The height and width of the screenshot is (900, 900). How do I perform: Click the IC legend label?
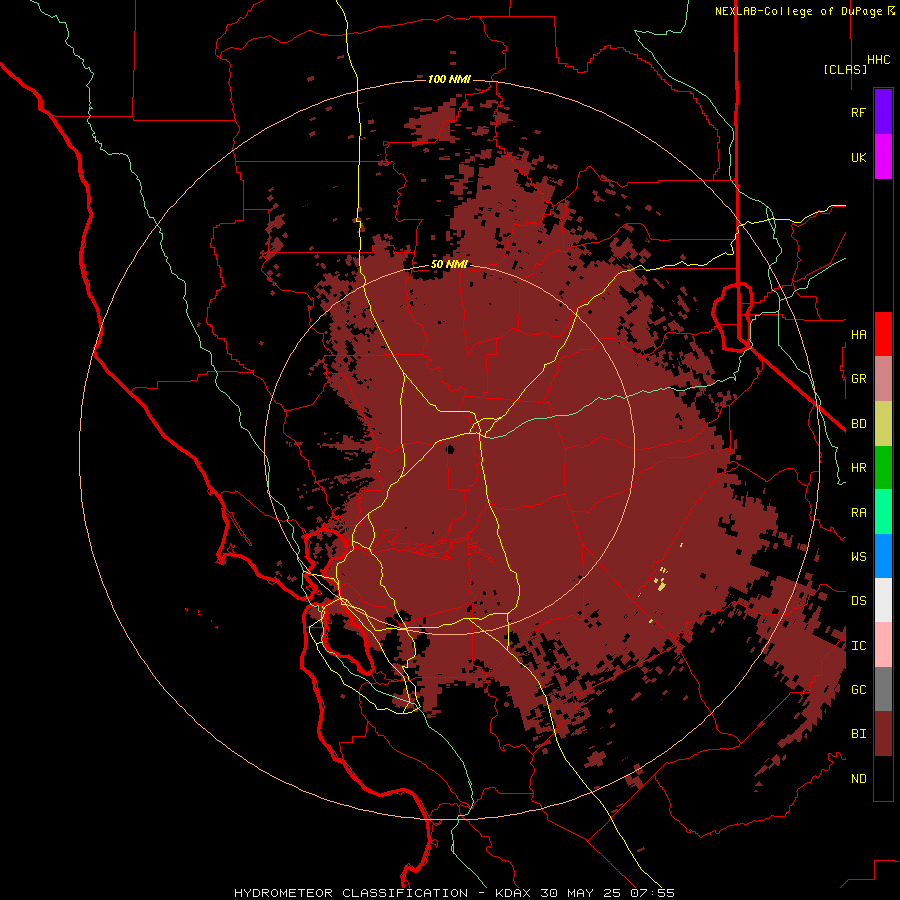click(858, 646)
